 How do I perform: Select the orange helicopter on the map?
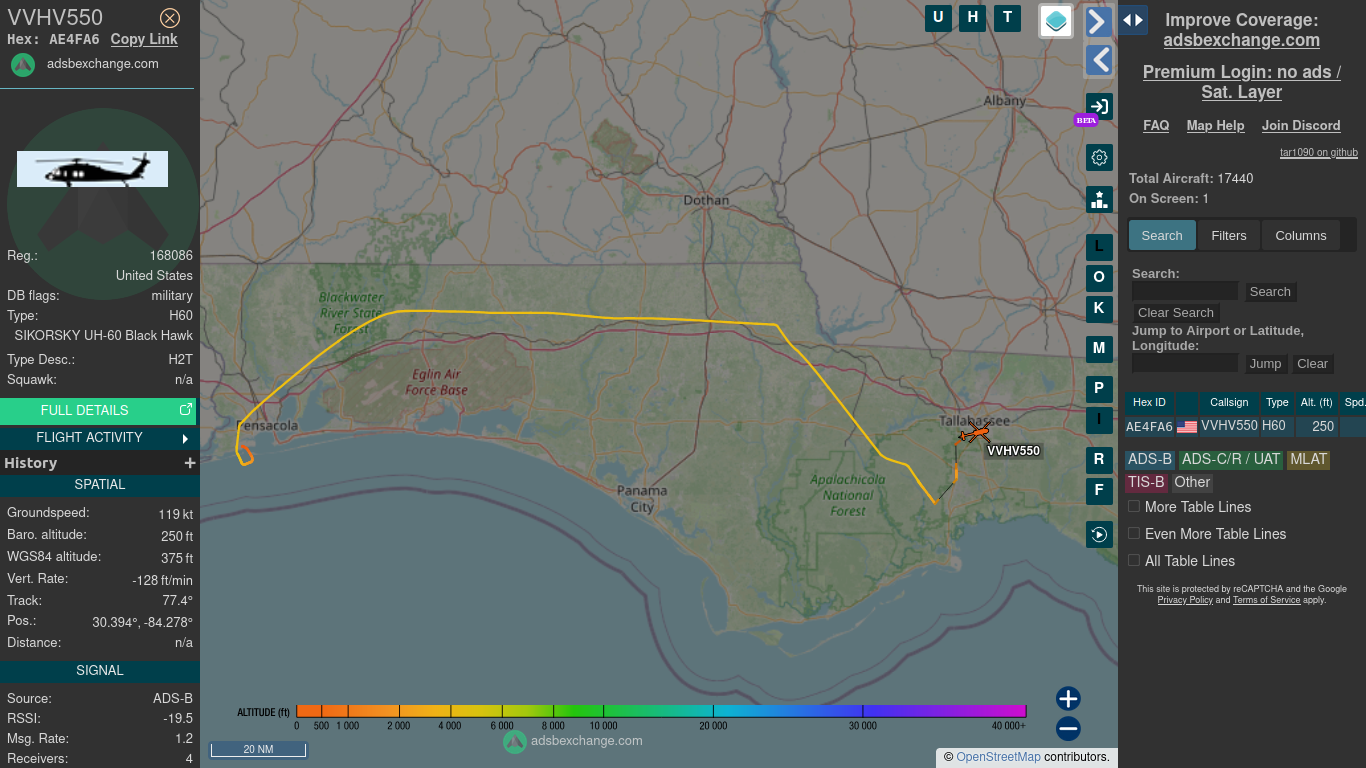coord(974,432)
